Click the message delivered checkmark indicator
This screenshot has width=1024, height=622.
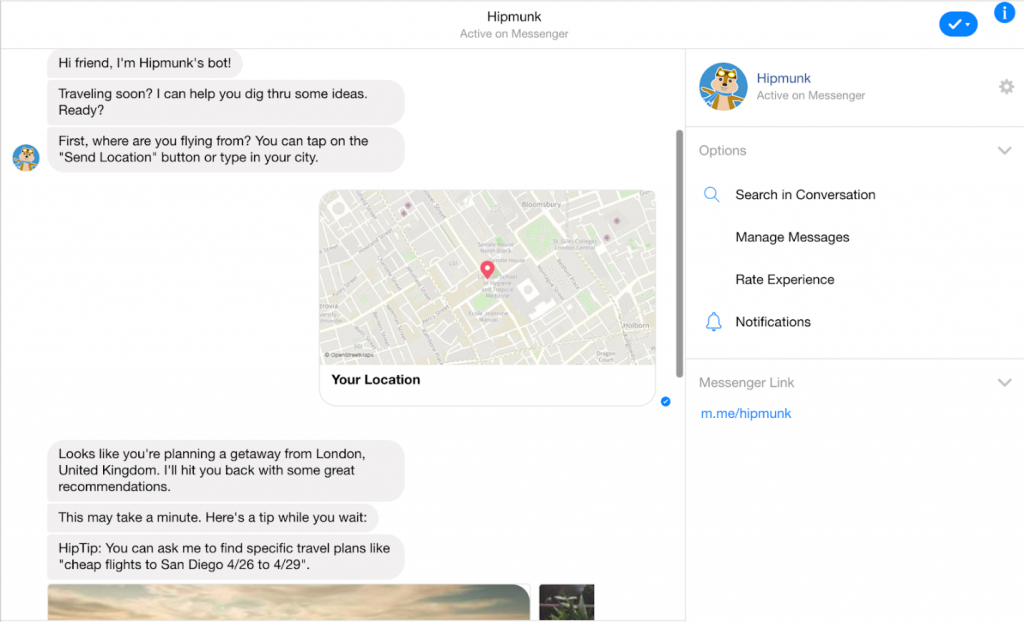coord(665,401)
